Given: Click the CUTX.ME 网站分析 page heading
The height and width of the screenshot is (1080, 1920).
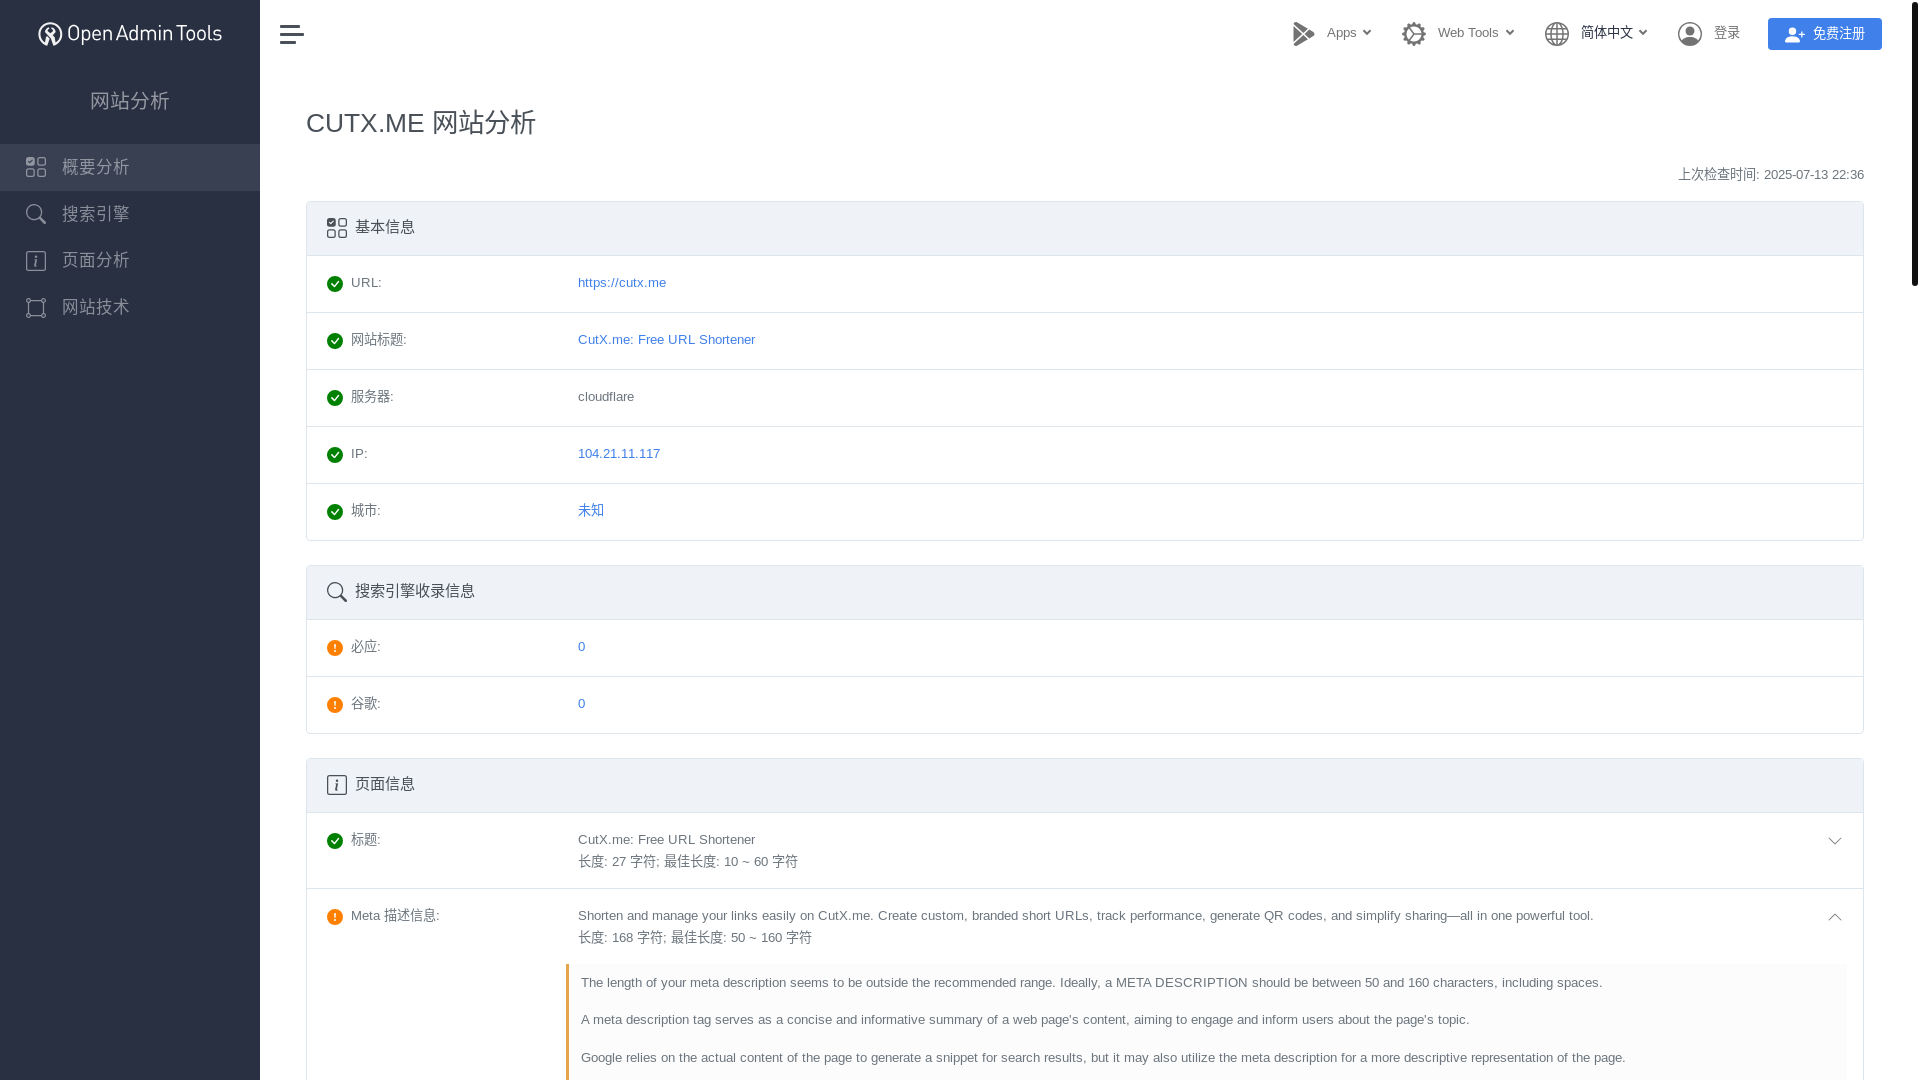Looking at the screenshot, I should coord(421,123).
